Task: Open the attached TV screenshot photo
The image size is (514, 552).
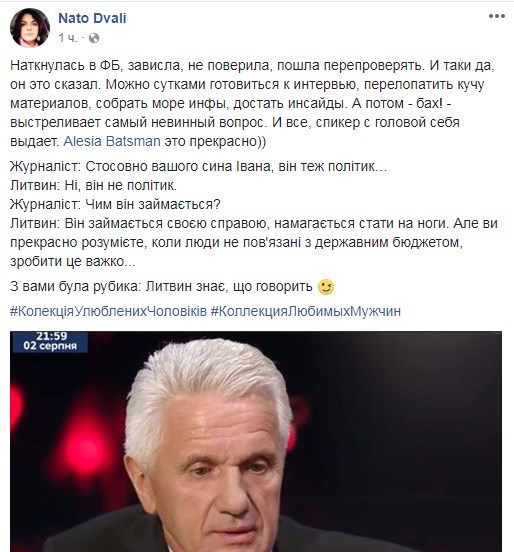Action: (x=256, y=441)
